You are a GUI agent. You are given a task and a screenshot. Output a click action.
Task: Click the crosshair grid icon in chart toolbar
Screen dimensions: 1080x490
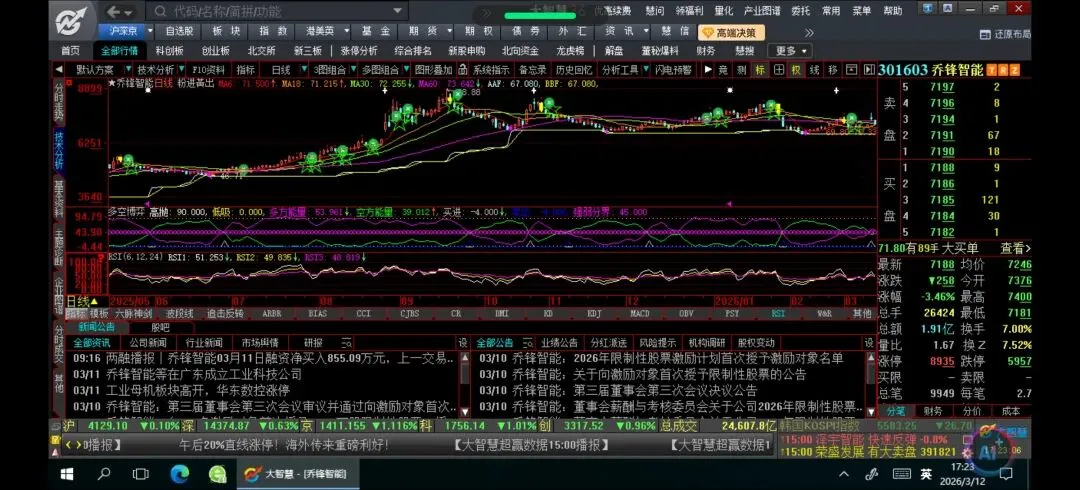pos(778,70)
